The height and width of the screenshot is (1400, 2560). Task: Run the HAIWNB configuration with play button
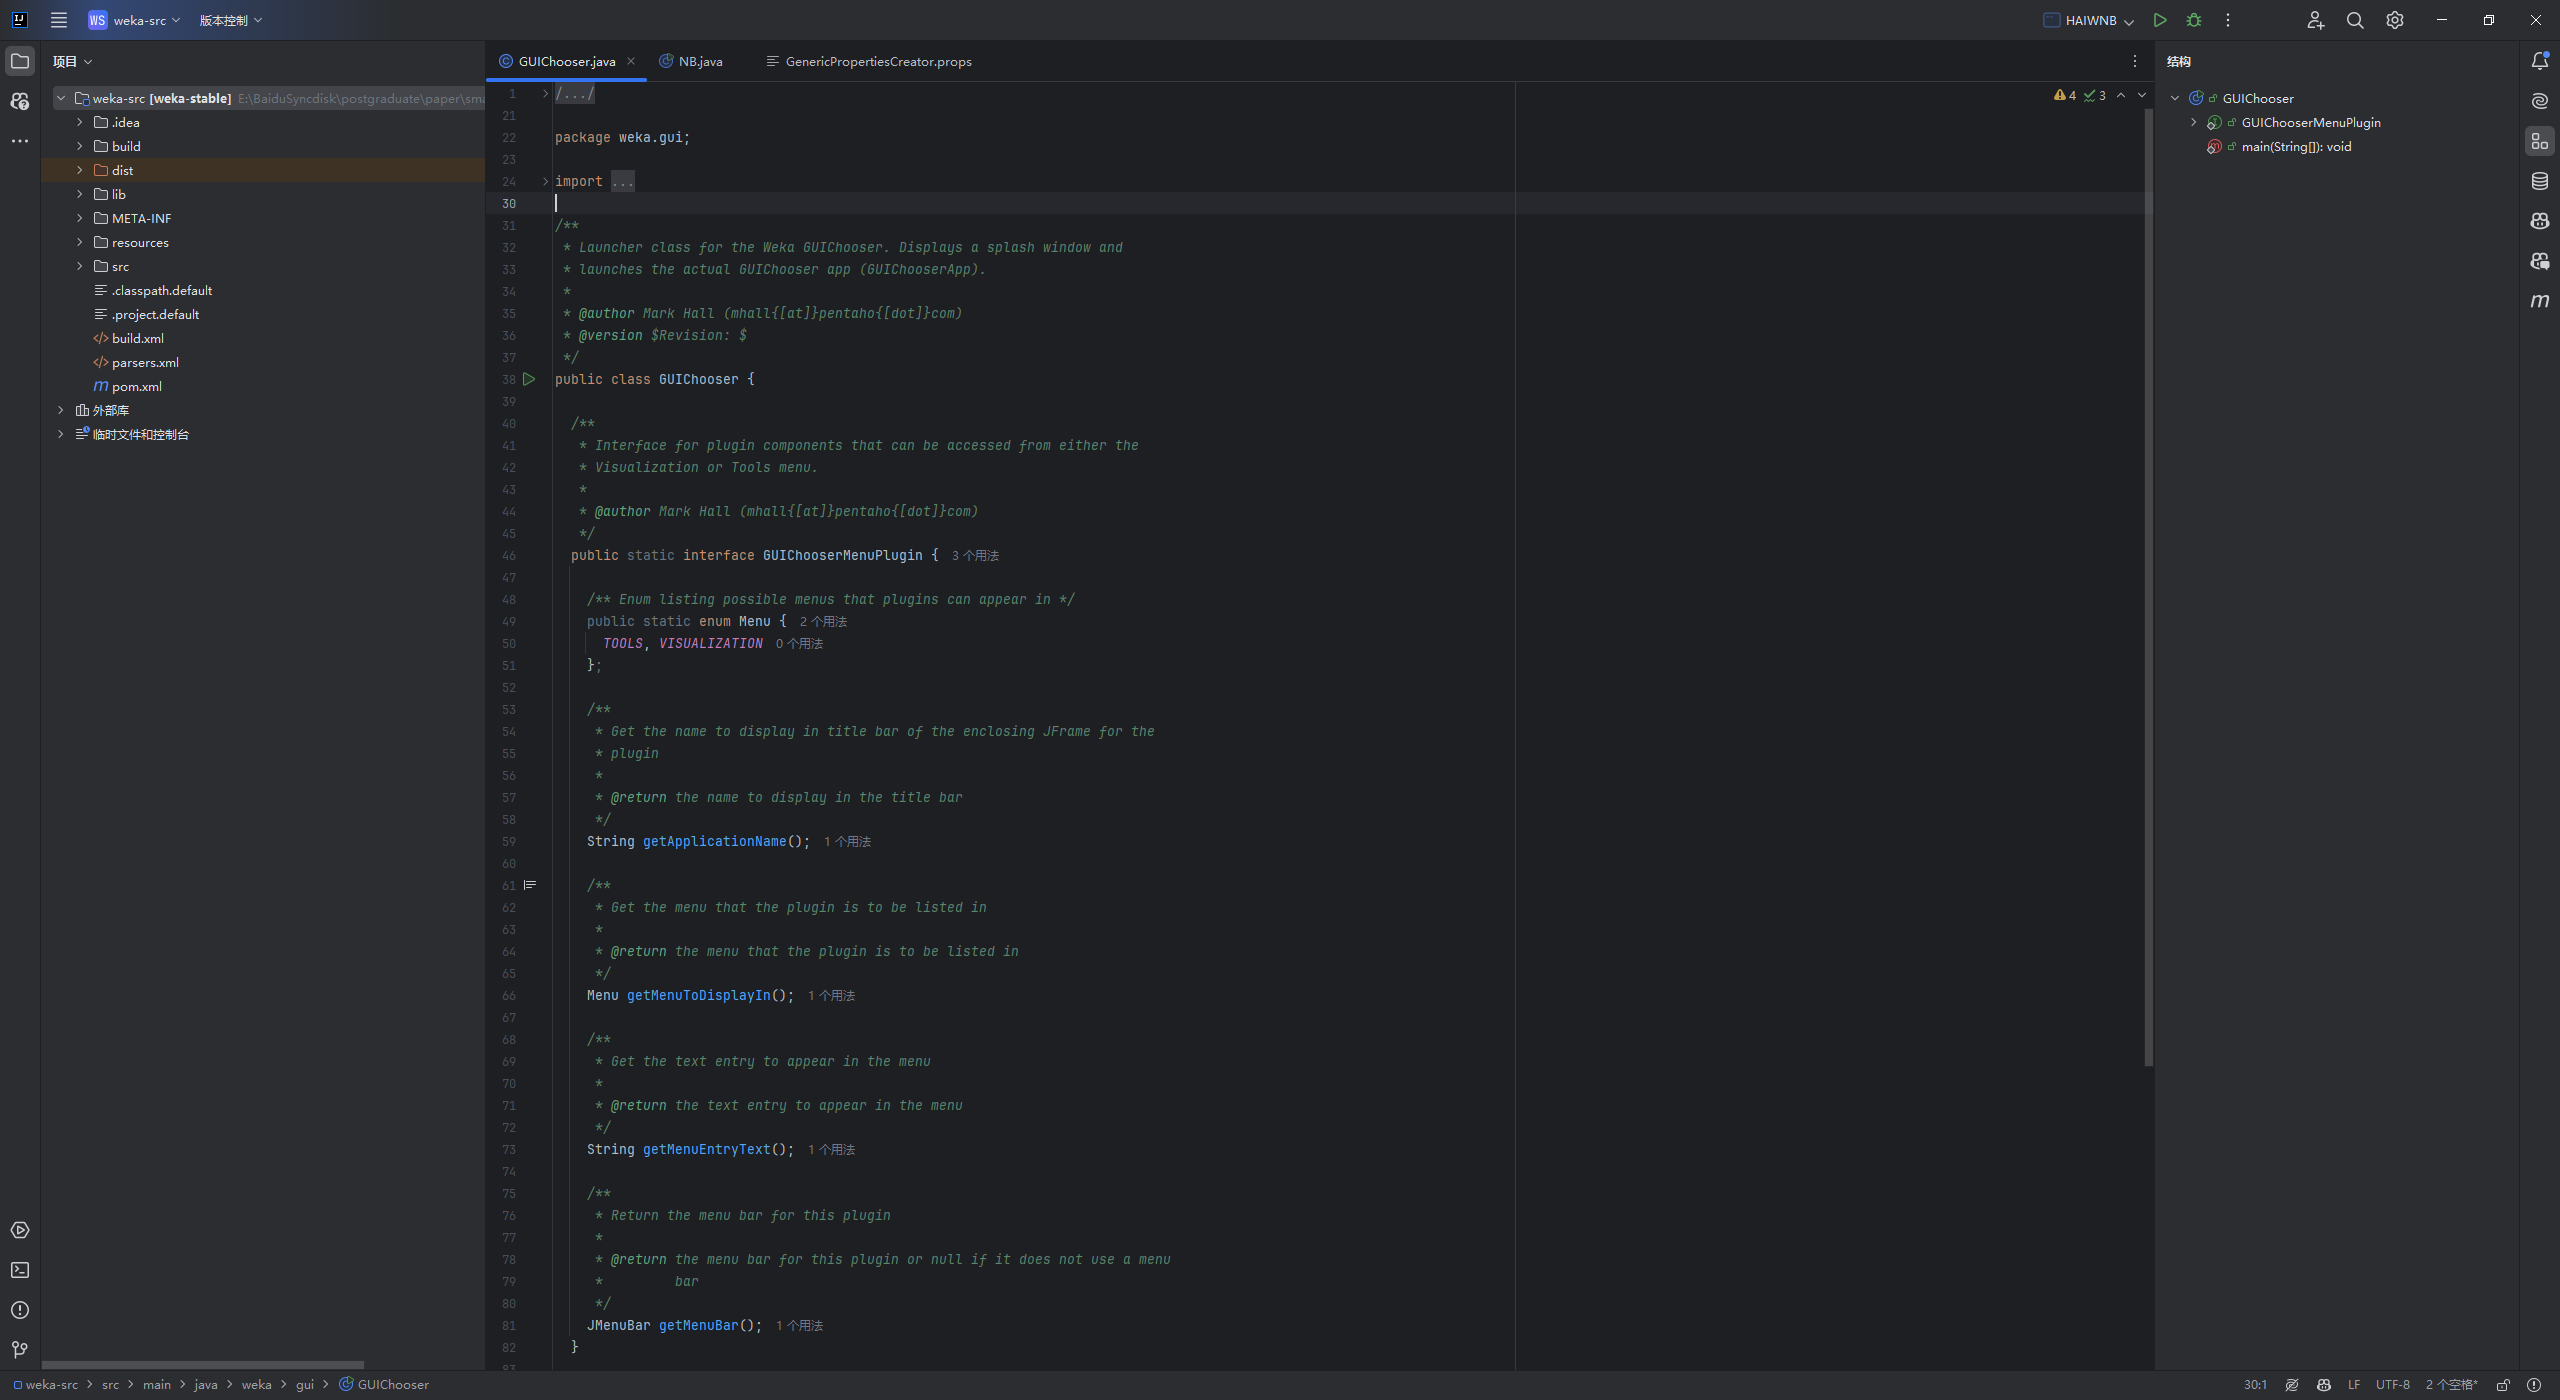point(2160,20)
